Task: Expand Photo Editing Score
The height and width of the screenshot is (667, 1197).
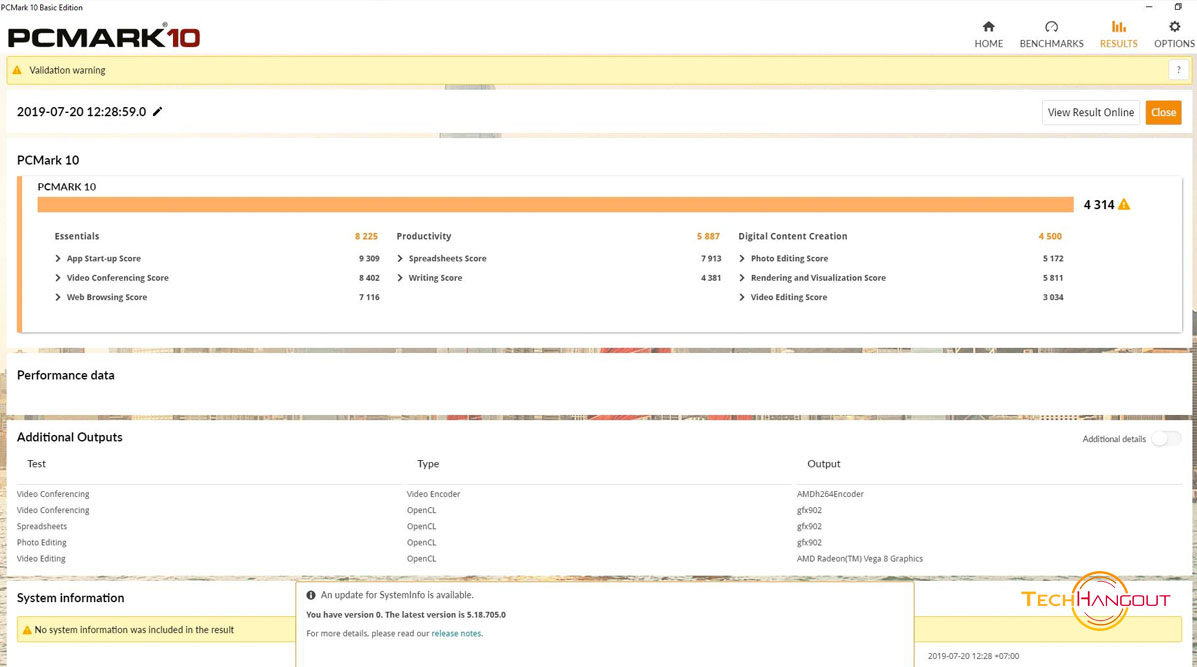Action: [742, 259]
